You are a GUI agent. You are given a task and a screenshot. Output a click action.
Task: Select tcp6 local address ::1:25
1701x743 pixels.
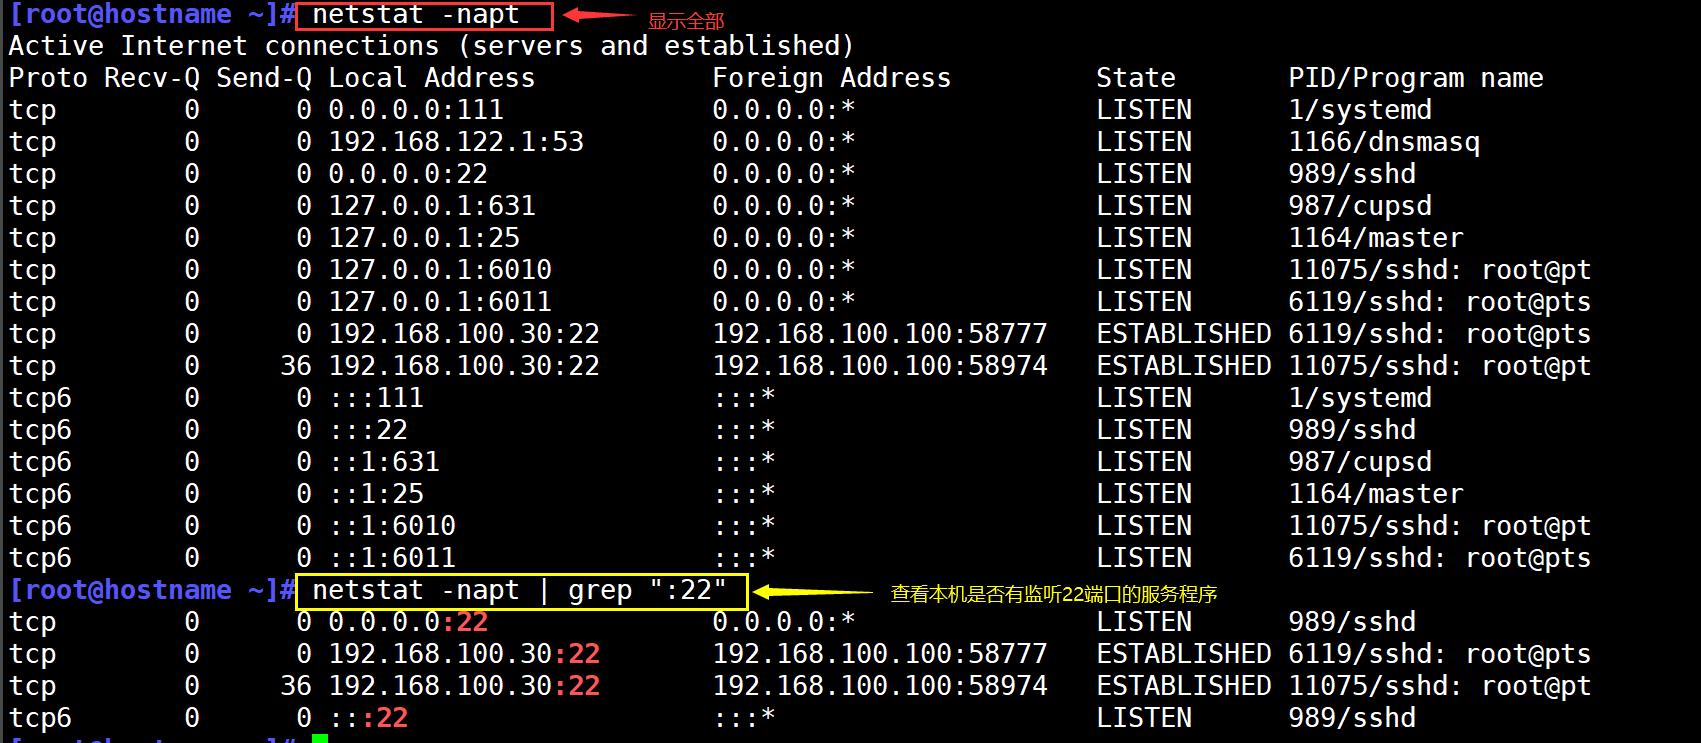(376, 494)
